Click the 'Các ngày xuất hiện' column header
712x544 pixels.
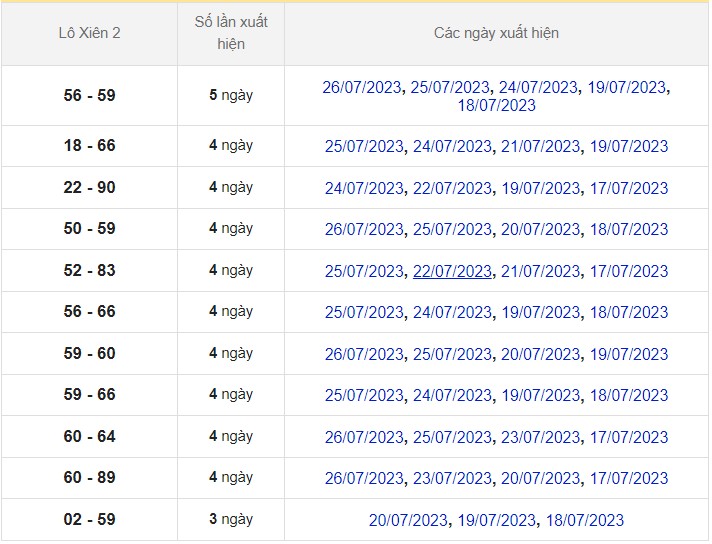coord(496,33)
